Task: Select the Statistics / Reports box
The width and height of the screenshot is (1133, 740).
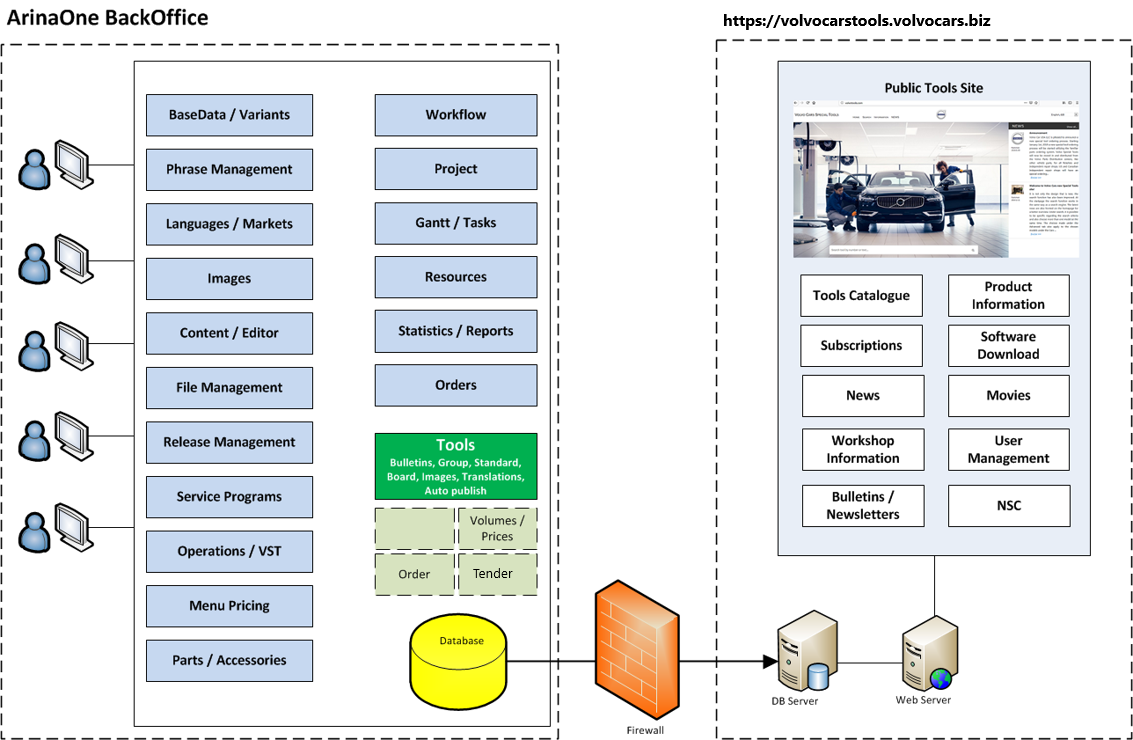Action: [455, 331]
